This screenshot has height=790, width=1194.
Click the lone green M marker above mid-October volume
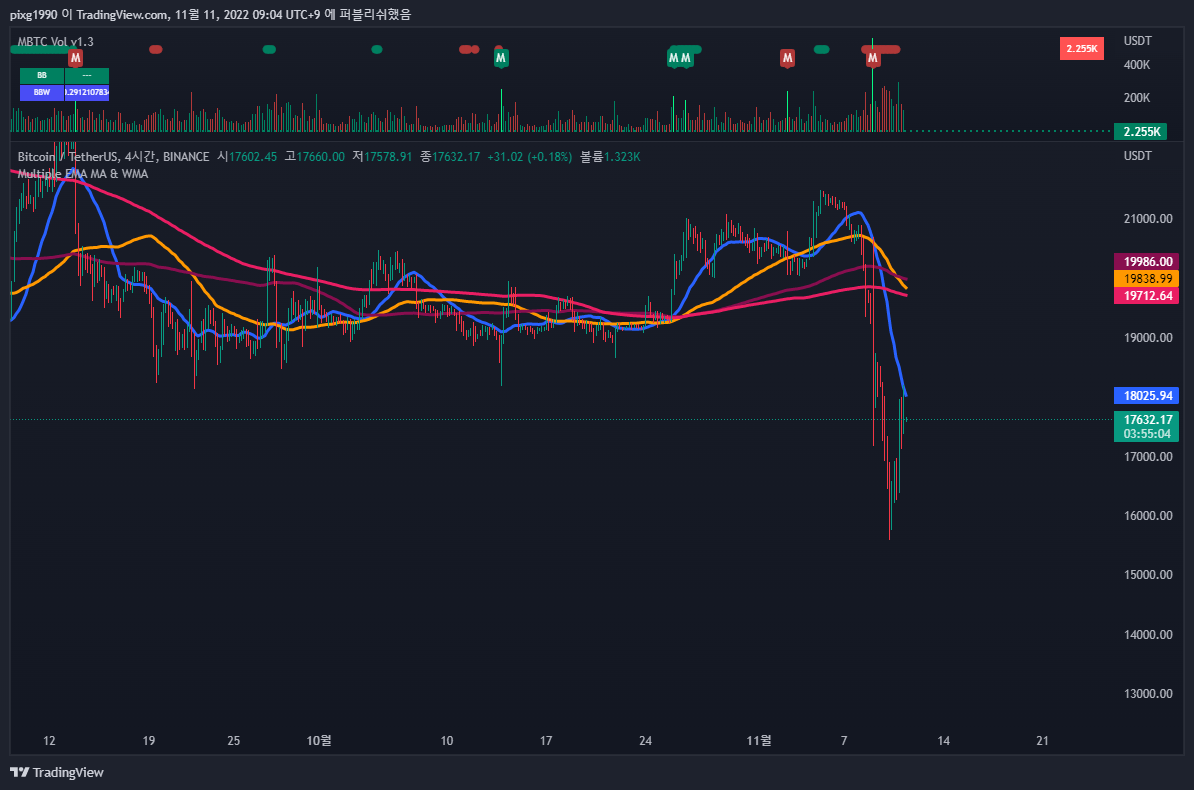click(x=500, y=58)
